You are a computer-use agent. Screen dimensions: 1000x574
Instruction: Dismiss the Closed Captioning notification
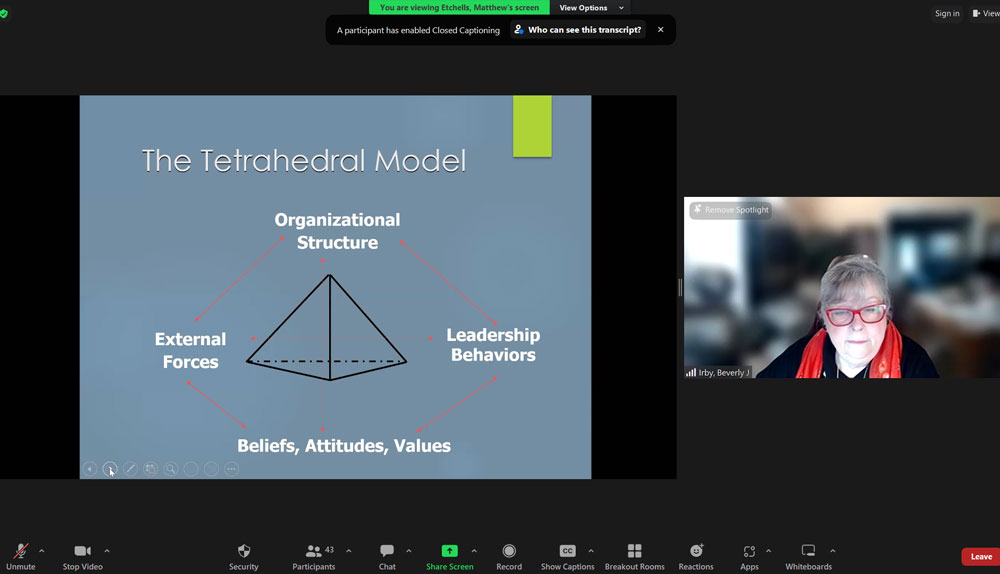pyautogui.click(x=660, y=30)
